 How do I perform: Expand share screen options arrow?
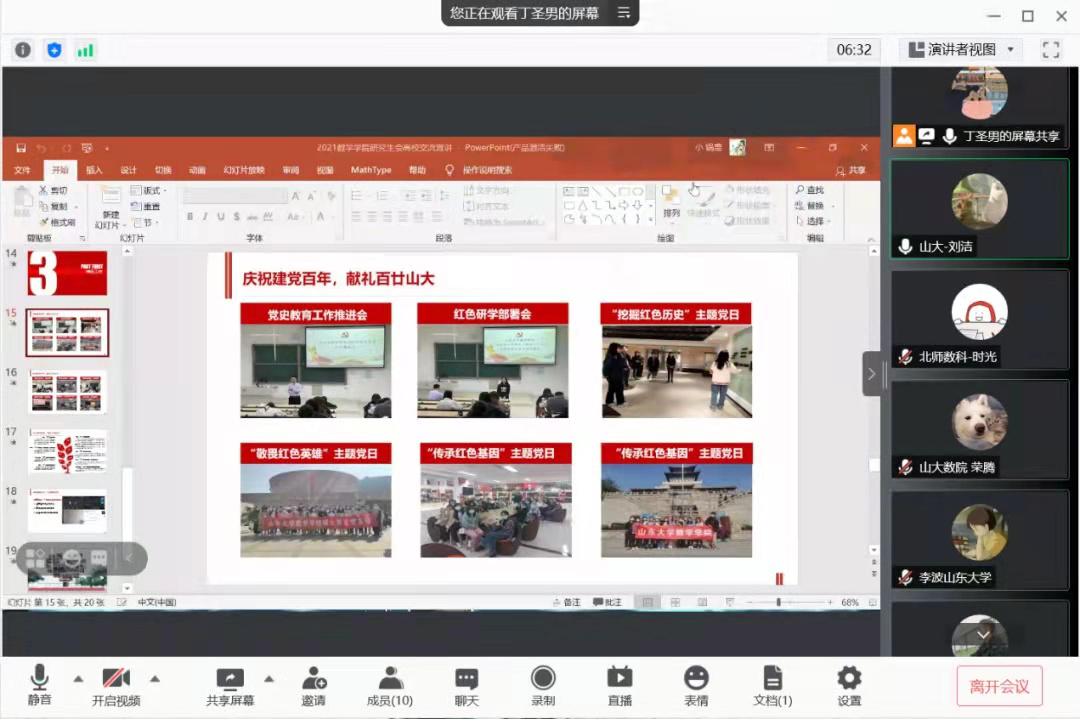(x=268, y=678)
